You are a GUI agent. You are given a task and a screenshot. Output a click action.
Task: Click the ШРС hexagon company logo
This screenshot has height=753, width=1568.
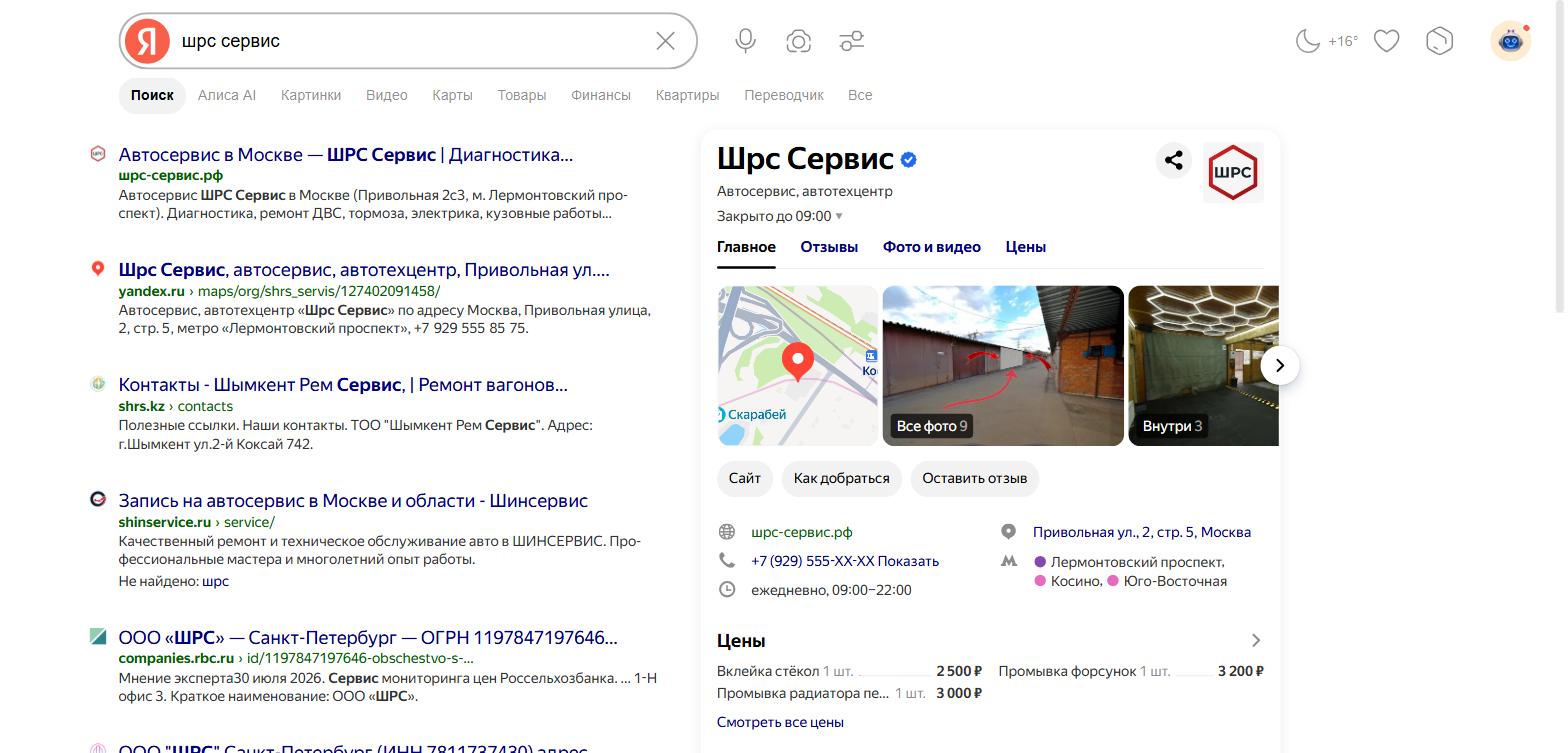pyautogui.click(x=1233, y=172)
